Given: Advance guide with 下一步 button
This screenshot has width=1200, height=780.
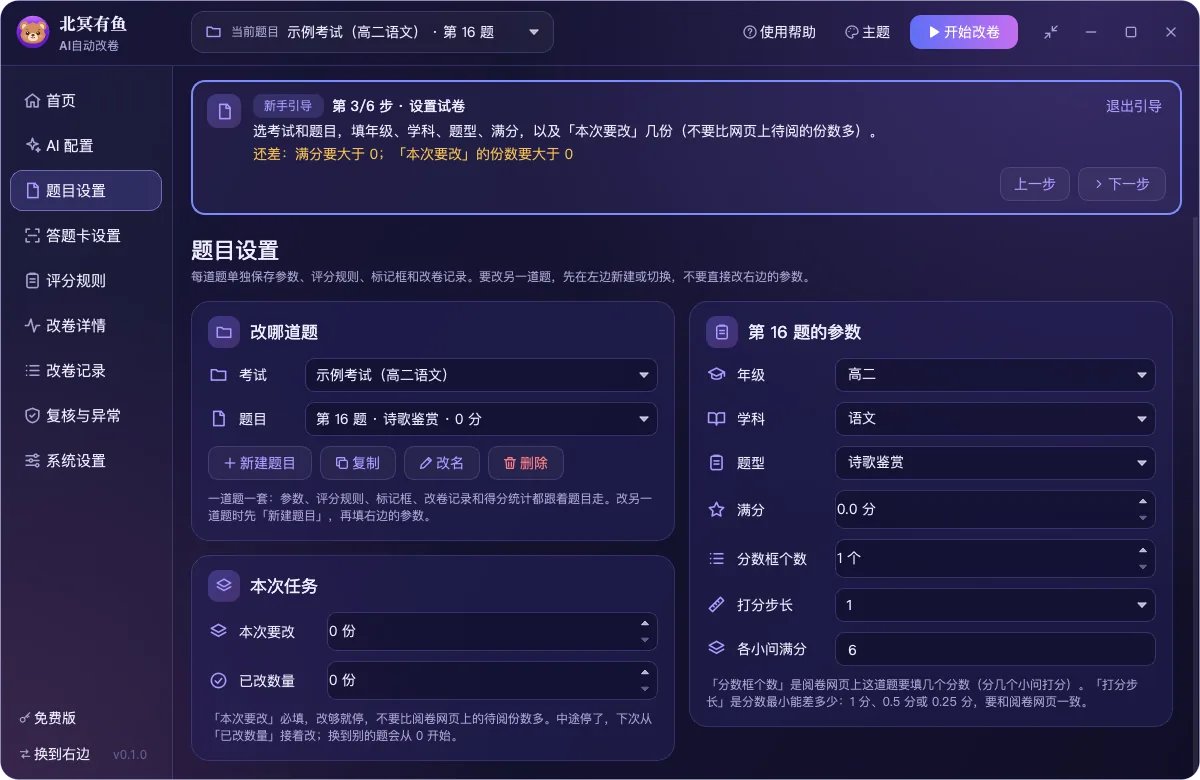Looking at the screenshot, I should (x=1122, y=184).
